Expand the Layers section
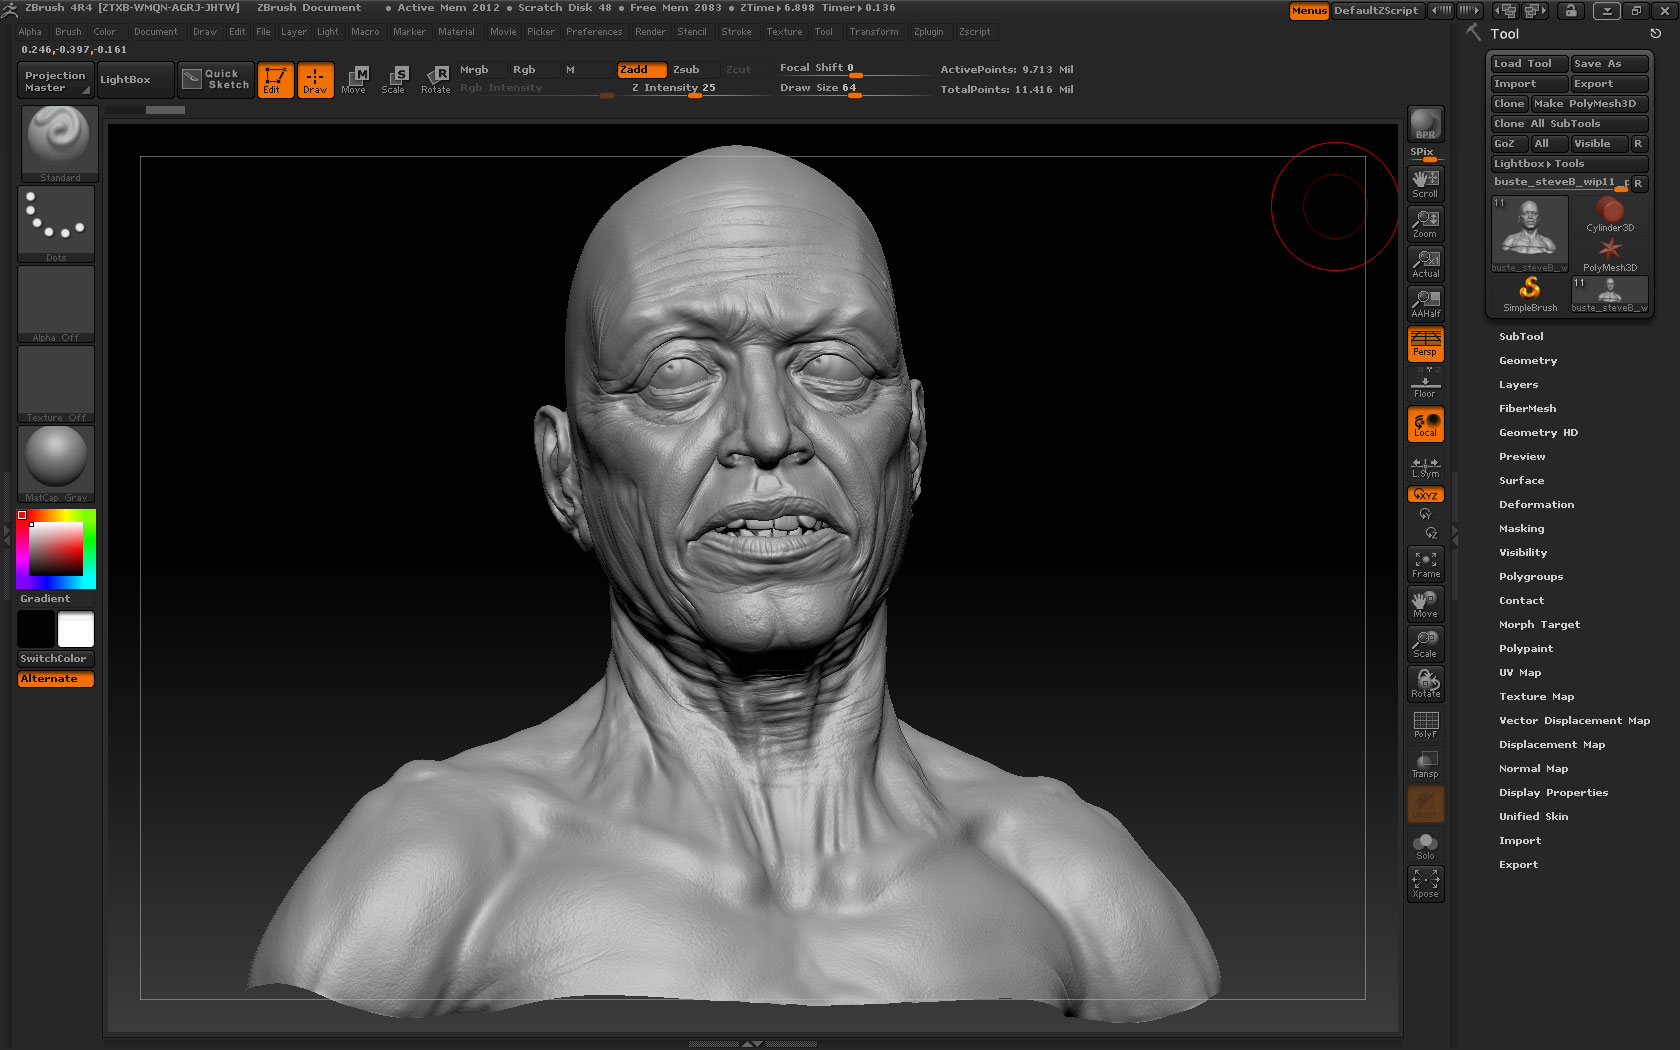The image size is (1680, 1050). [x=1518, y=385]
